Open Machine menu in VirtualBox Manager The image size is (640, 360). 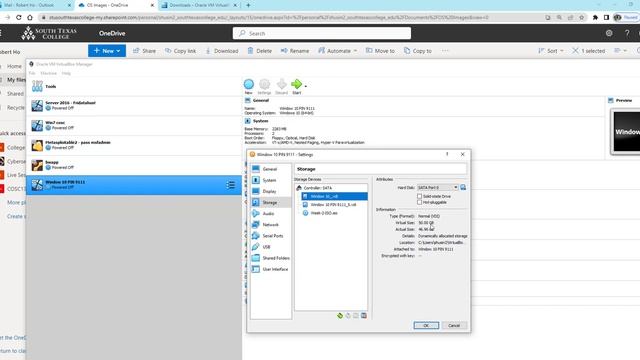(49, 73)
